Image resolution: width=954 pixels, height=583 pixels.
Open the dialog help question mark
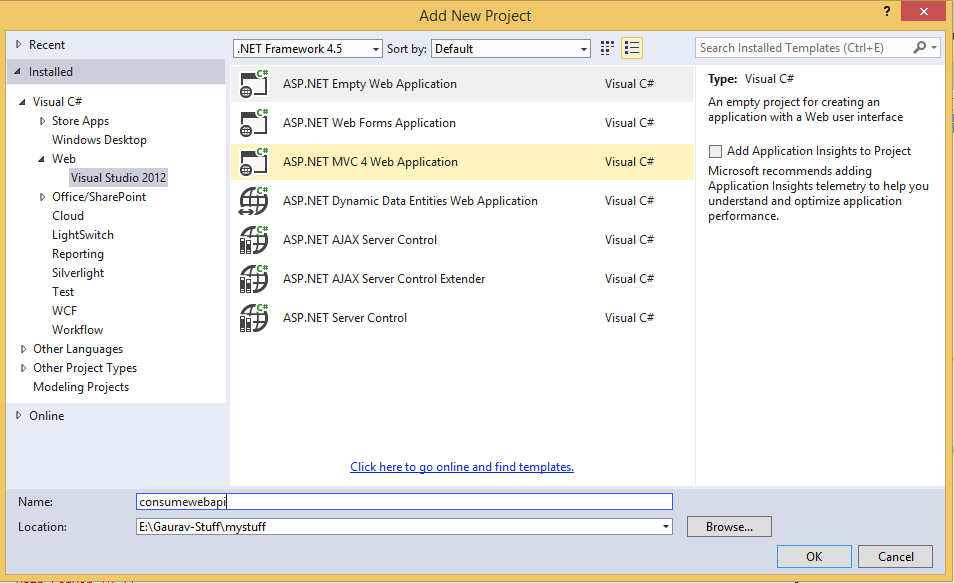click(887, 12)
